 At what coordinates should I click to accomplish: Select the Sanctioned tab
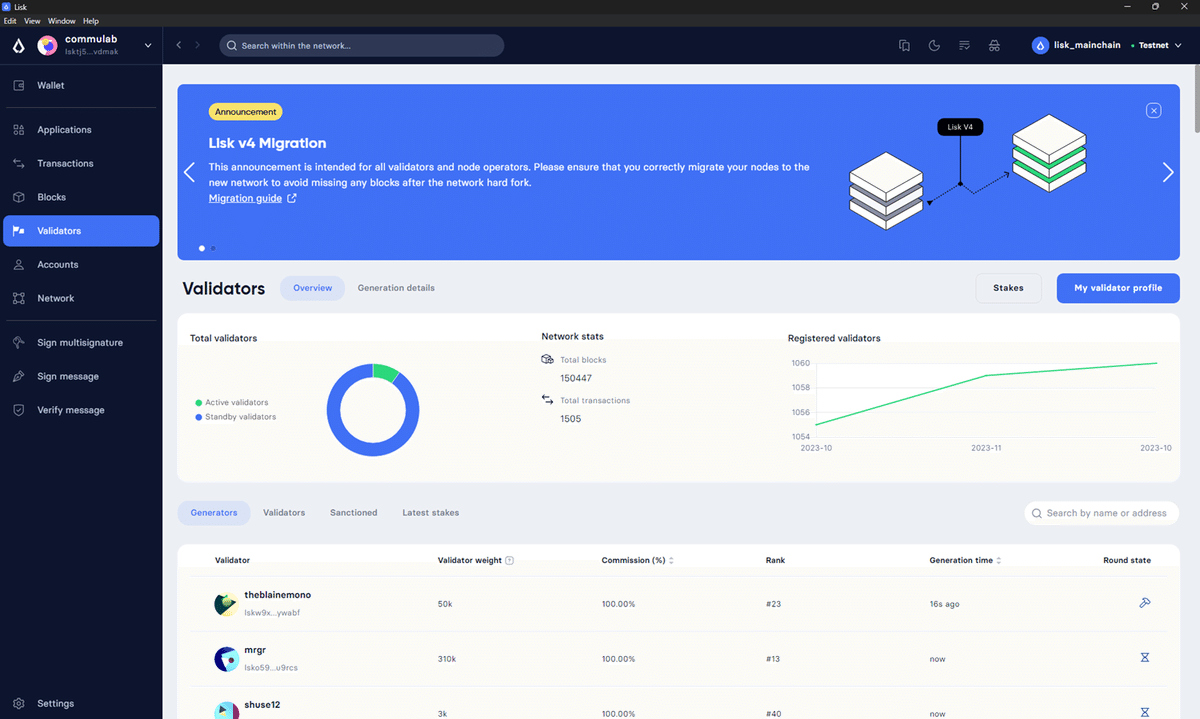pyautogui.click(x=354, y=513)
